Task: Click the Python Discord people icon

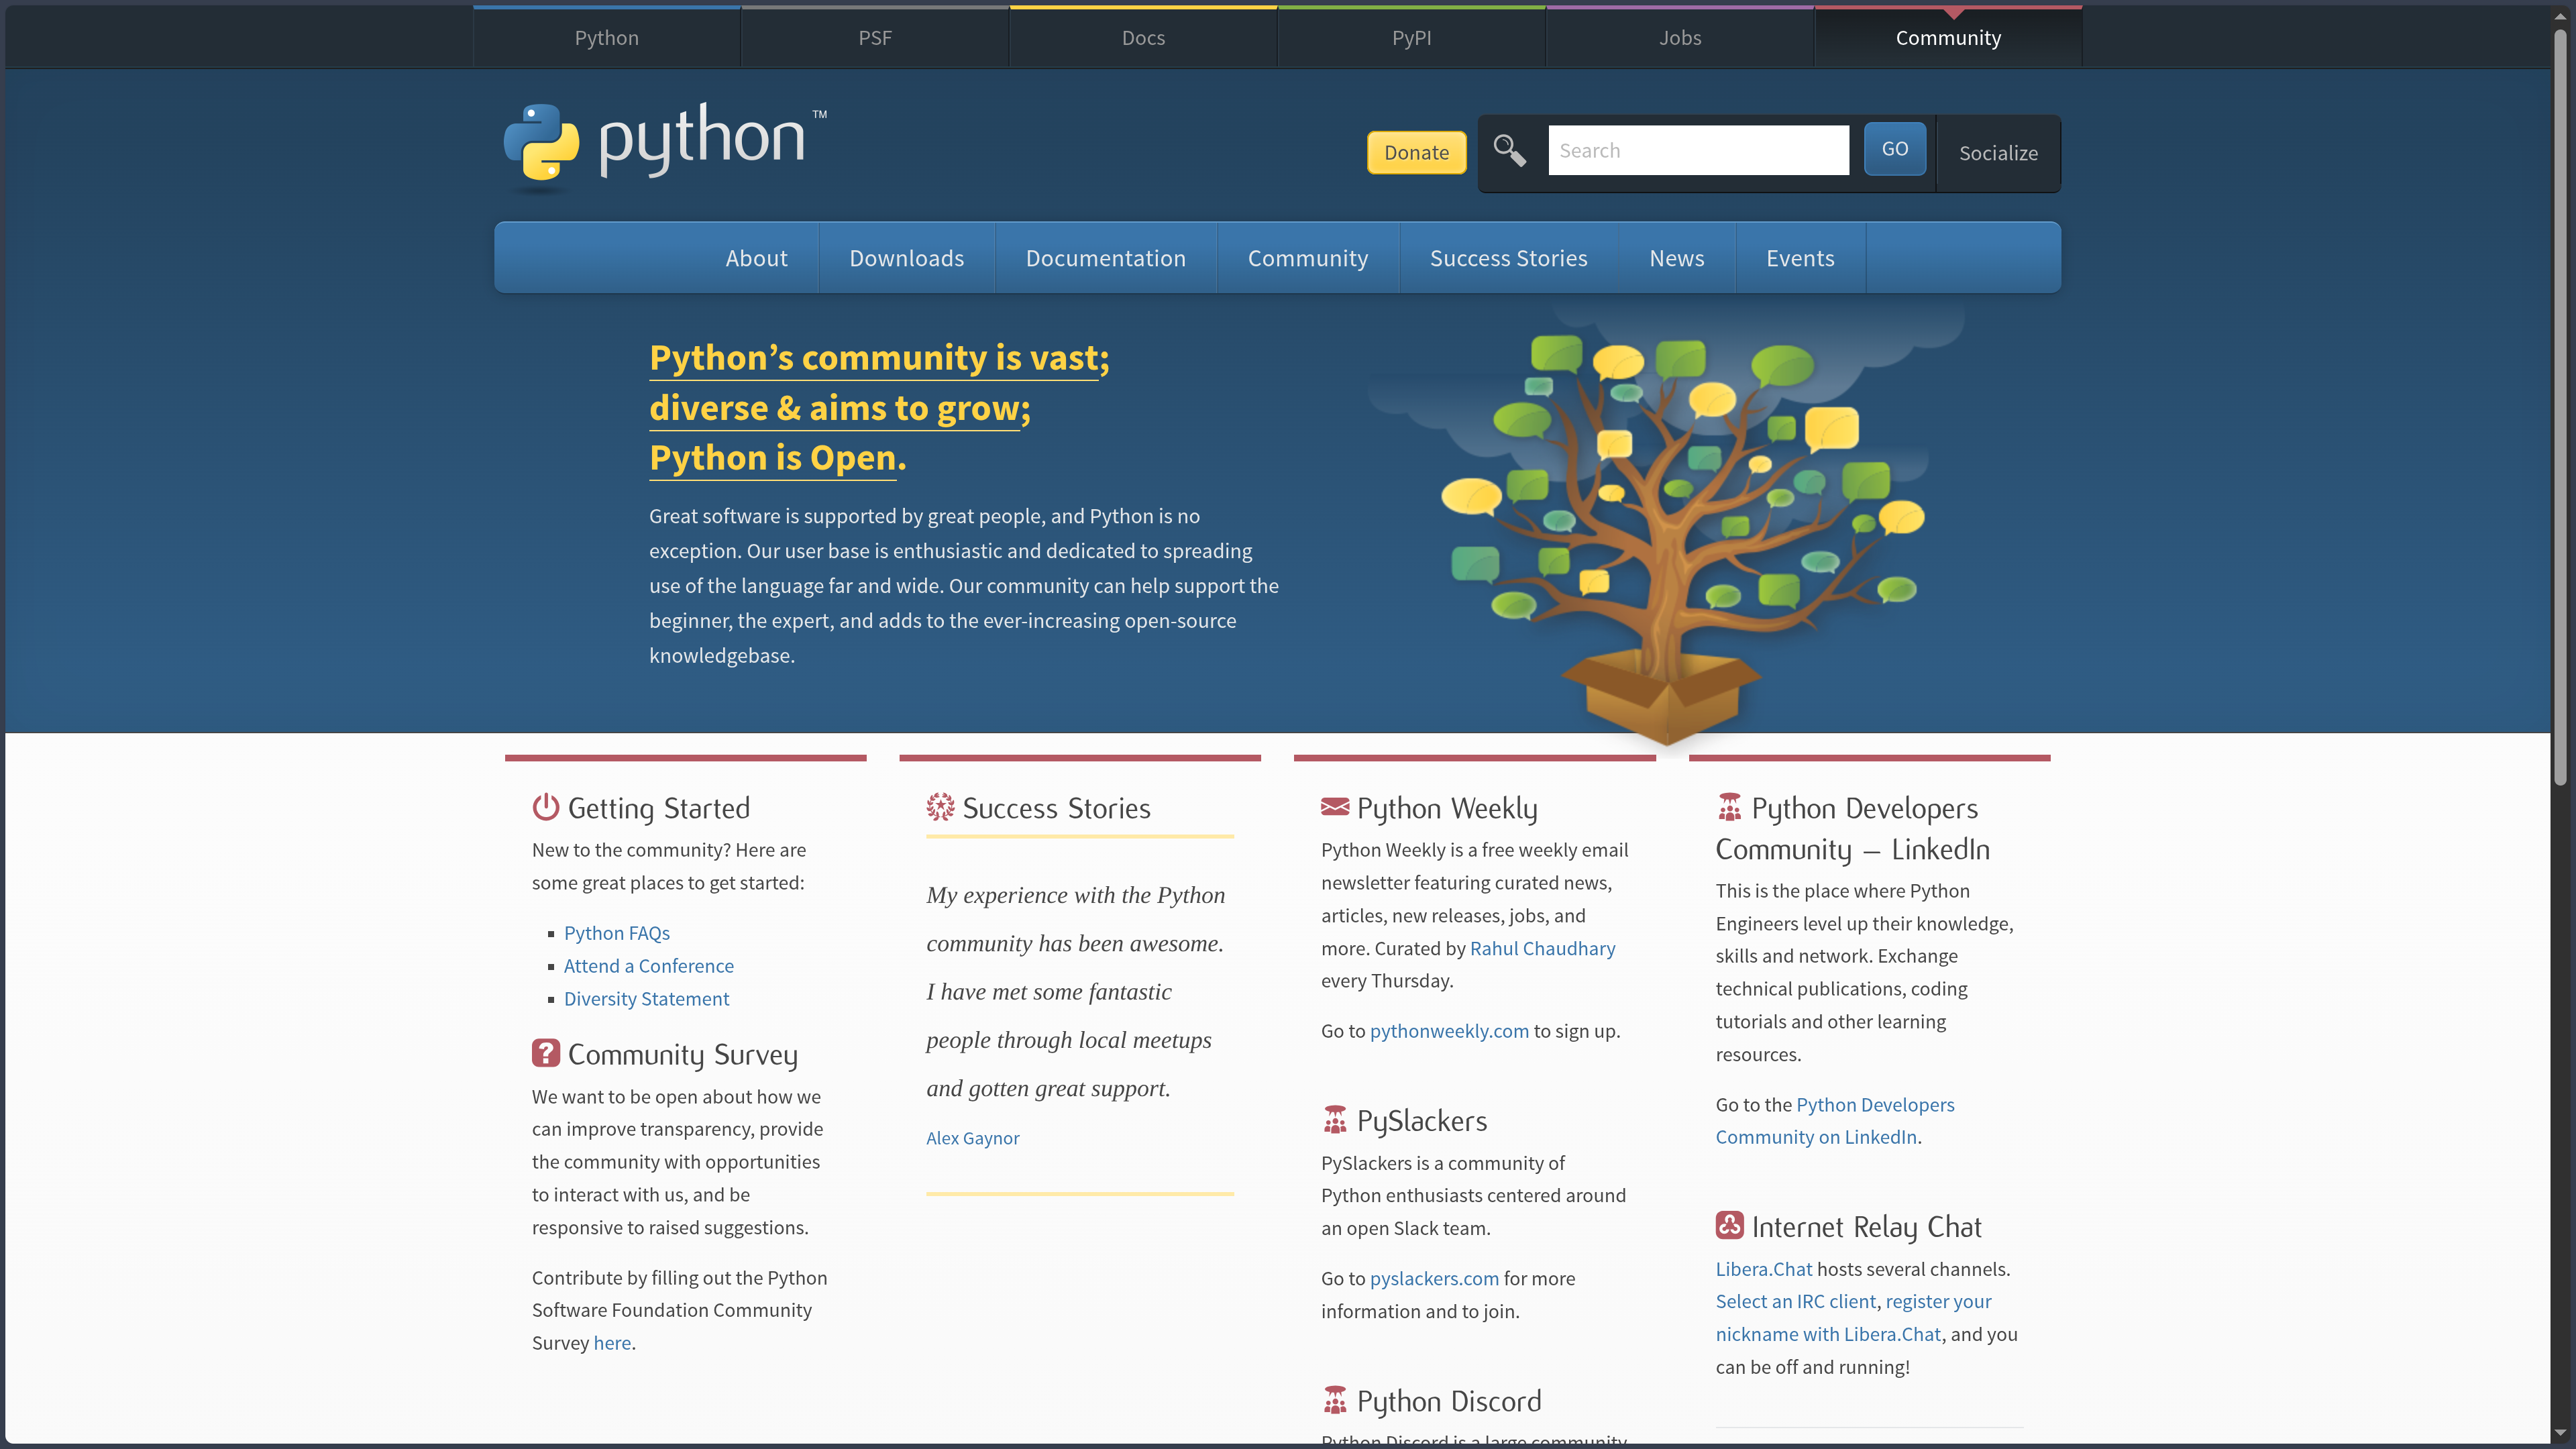Action: tap(1335, 1400)
